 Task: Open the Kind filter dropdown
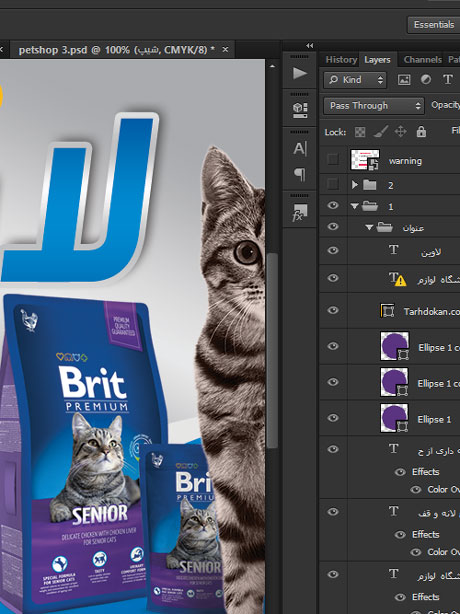(x=355, y=80)
